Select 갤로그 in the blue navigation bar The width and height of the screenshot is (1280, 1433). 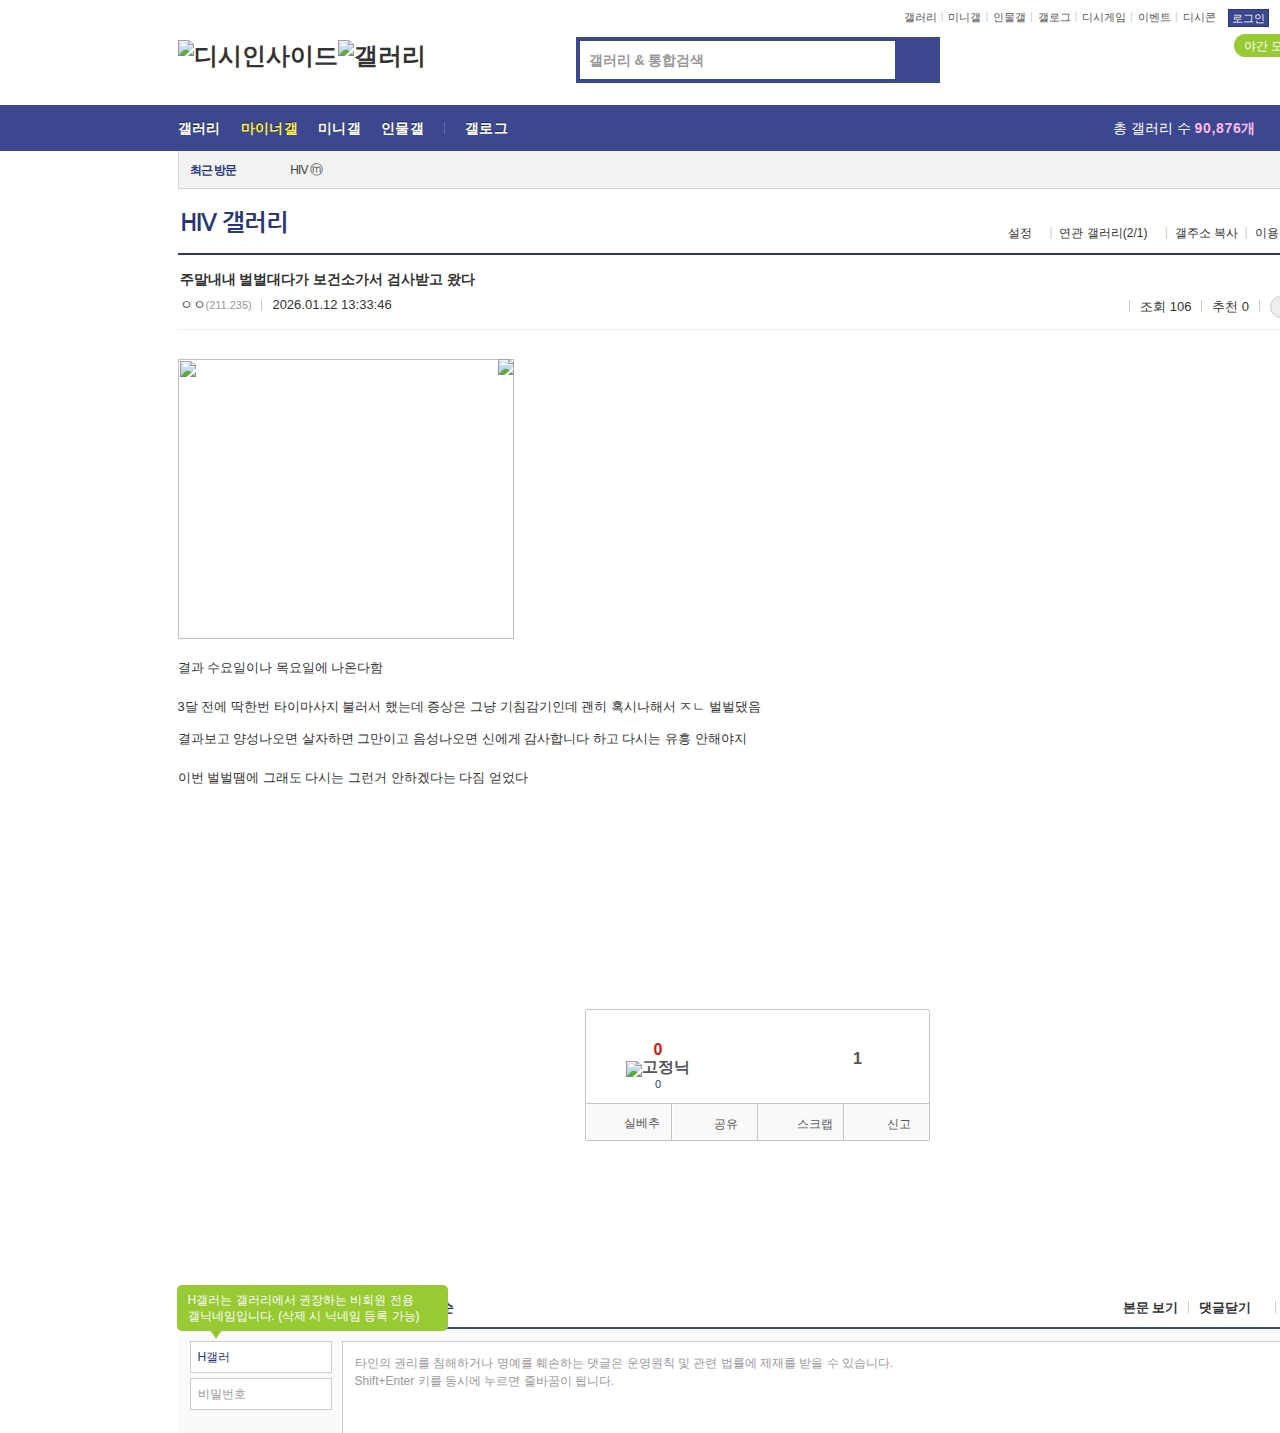486,129
